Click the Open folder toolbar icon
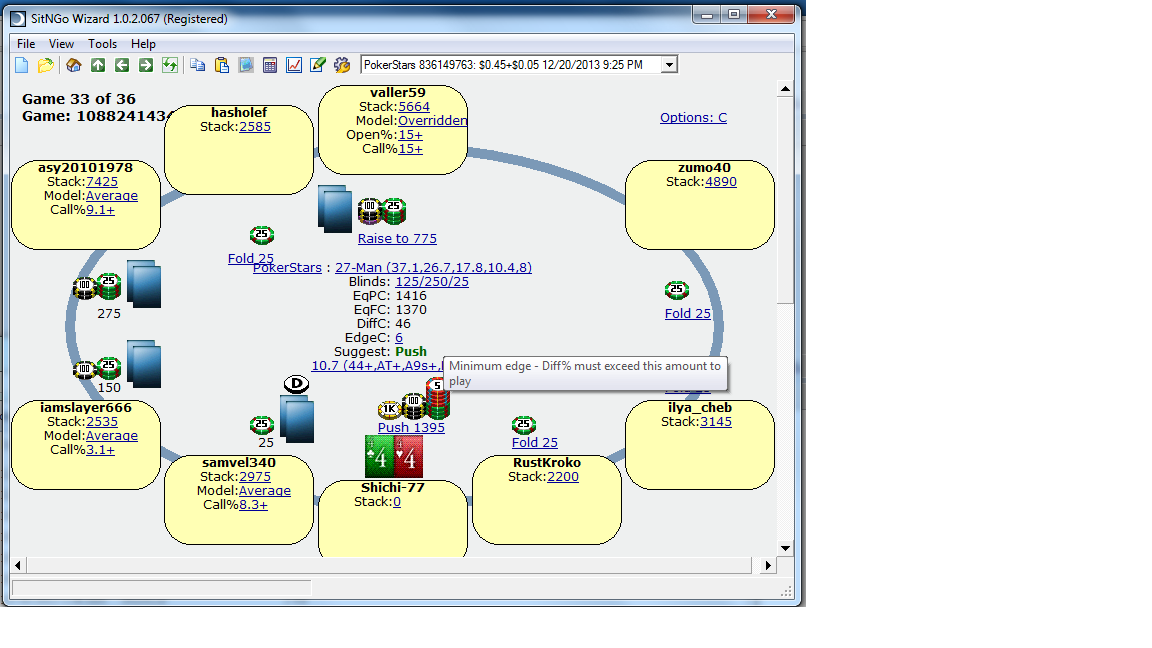 pos(46,65)
